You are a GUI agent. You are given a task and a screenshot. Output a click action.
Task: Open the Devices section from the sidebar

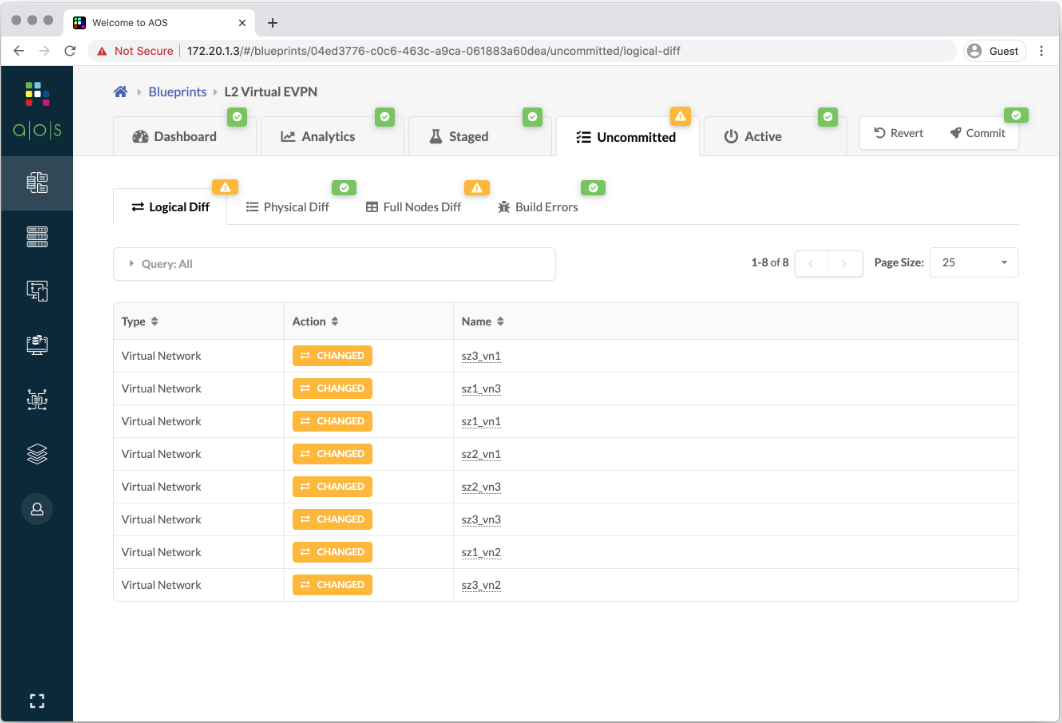(x=37, y=236)
